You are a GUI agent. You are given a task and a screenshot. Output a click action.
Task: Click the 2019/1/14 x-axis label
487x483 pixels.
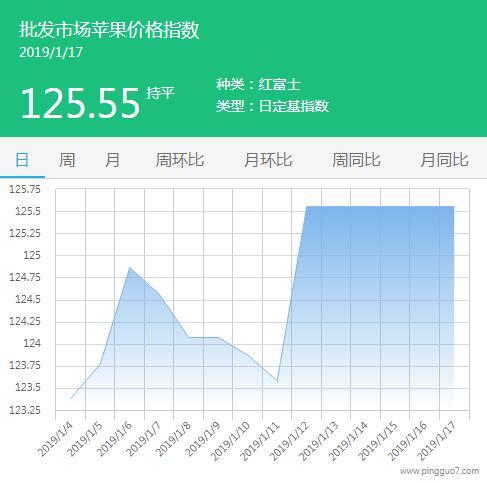[x=348, y=441]
